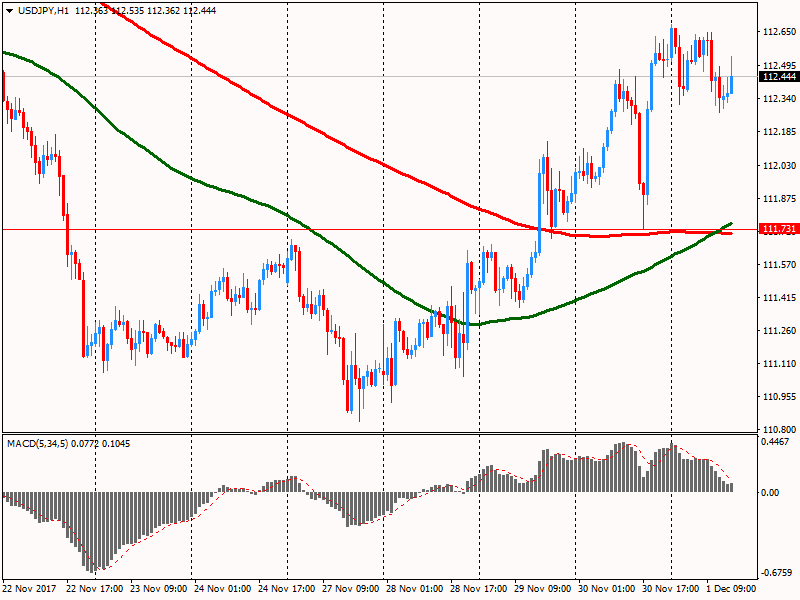The height and width of the screenshot is (600, 800).
Task: Click the 111.260 price axis value
Action: pos(780,331)
